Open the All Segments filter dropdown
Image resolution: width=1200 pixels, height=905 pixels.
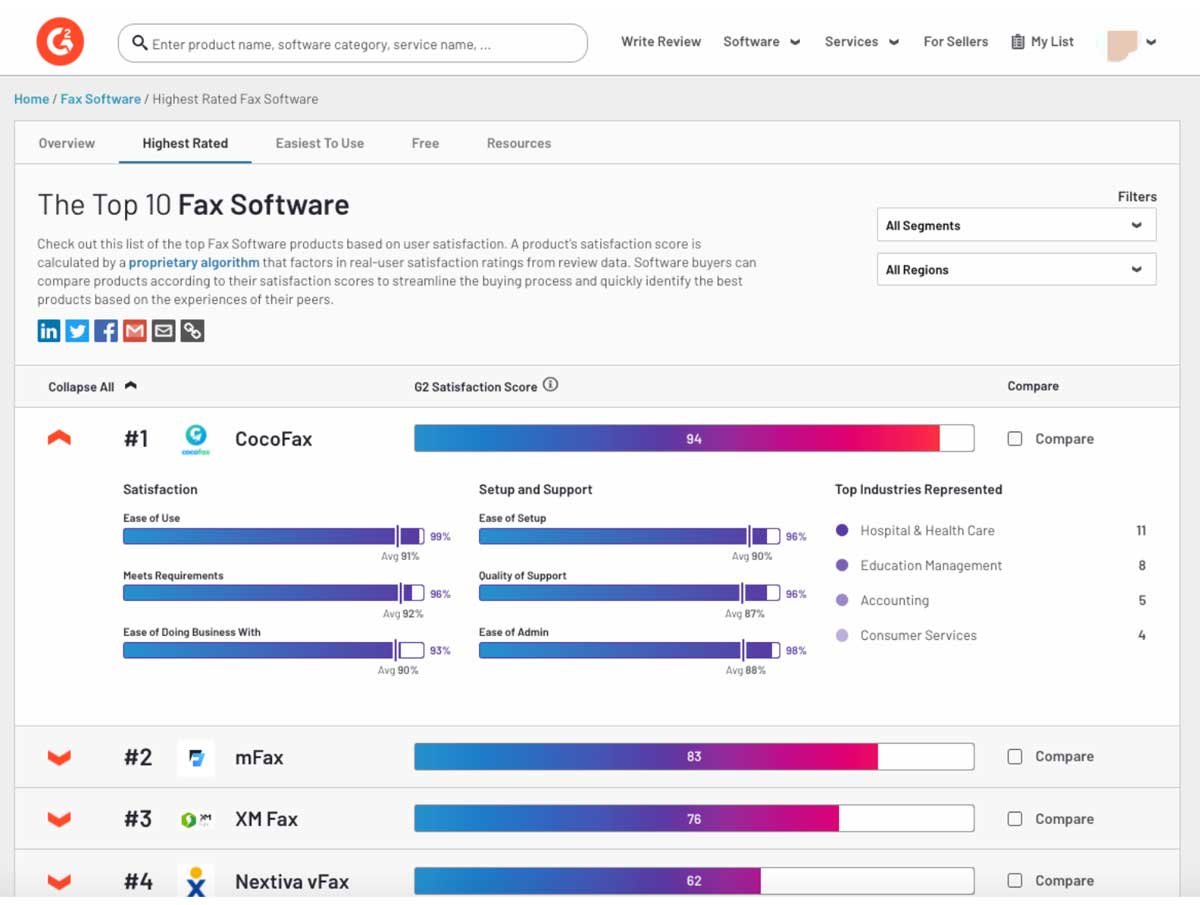[1016, 225]
